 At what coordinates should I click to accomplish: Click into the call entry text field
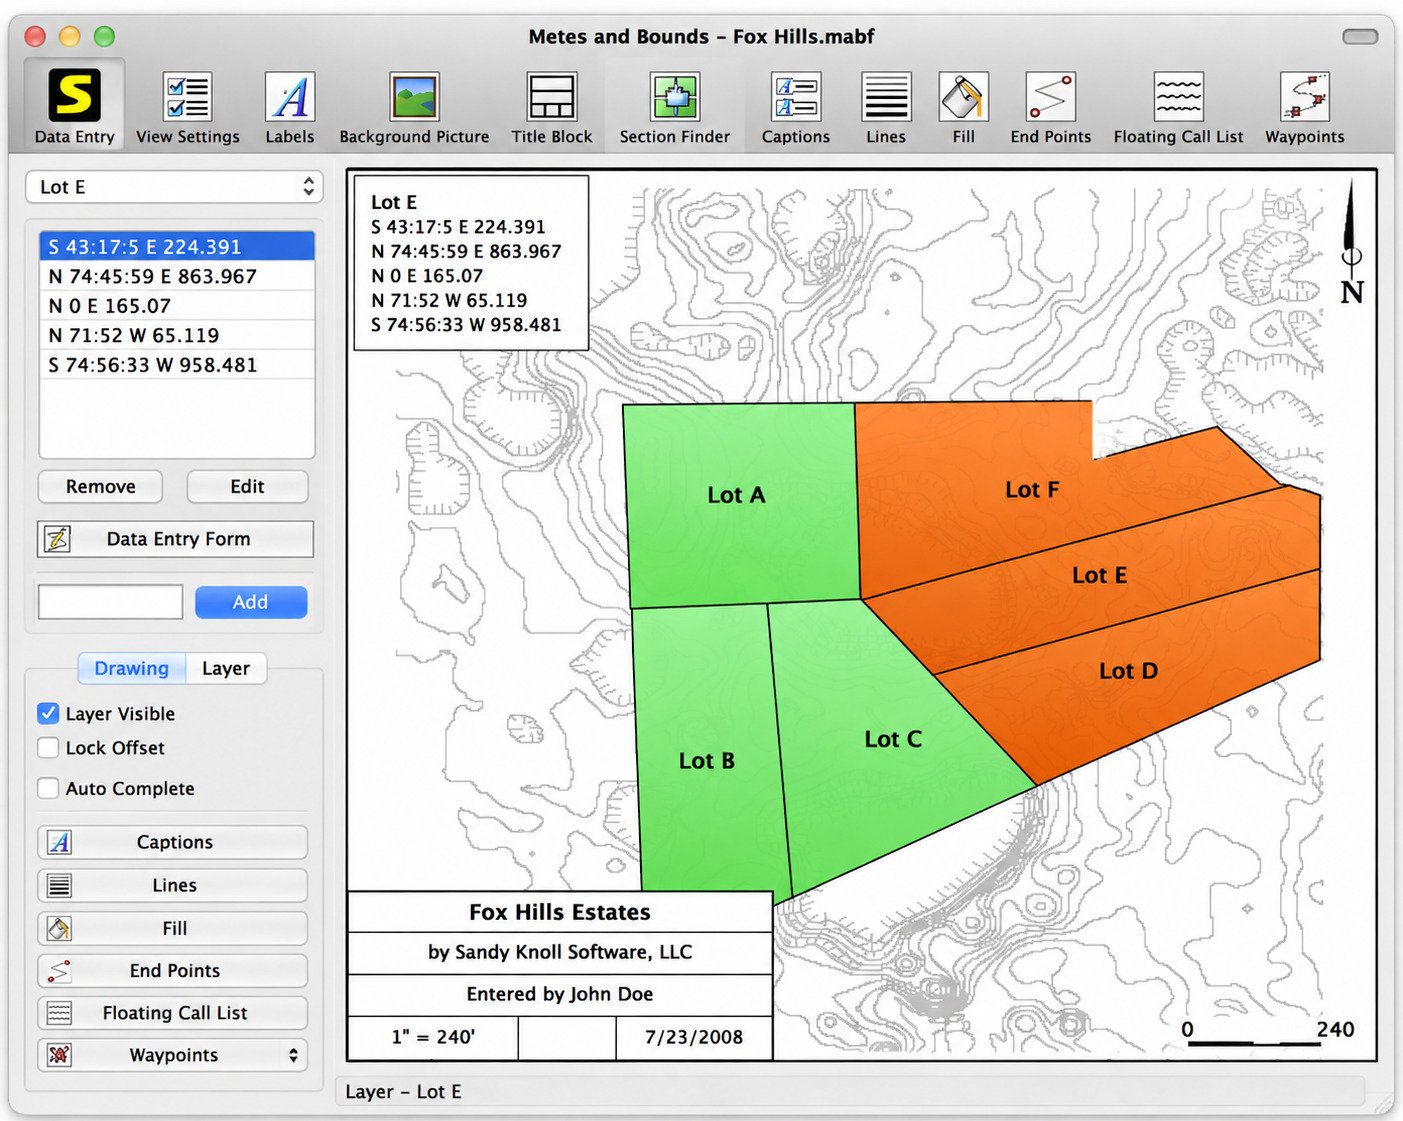[110, 602]
